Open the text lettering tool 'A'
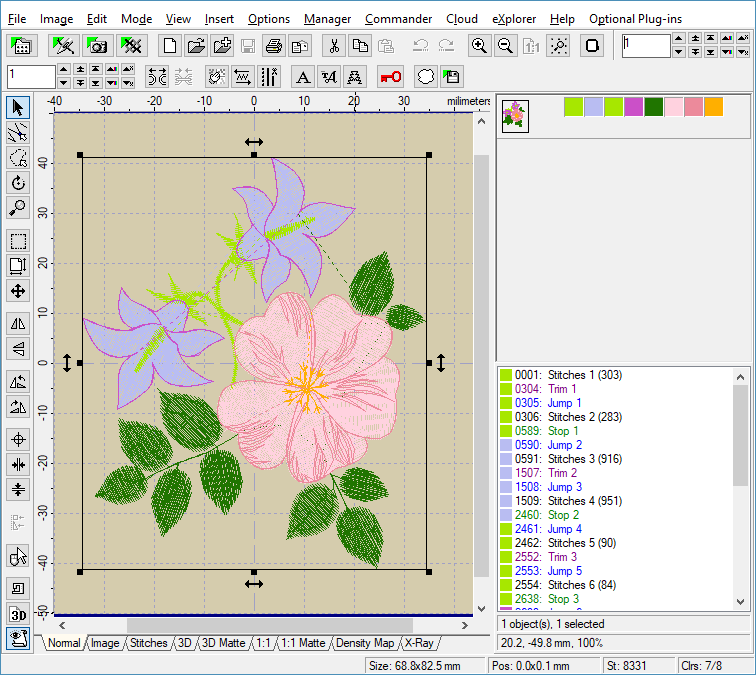 303,77
